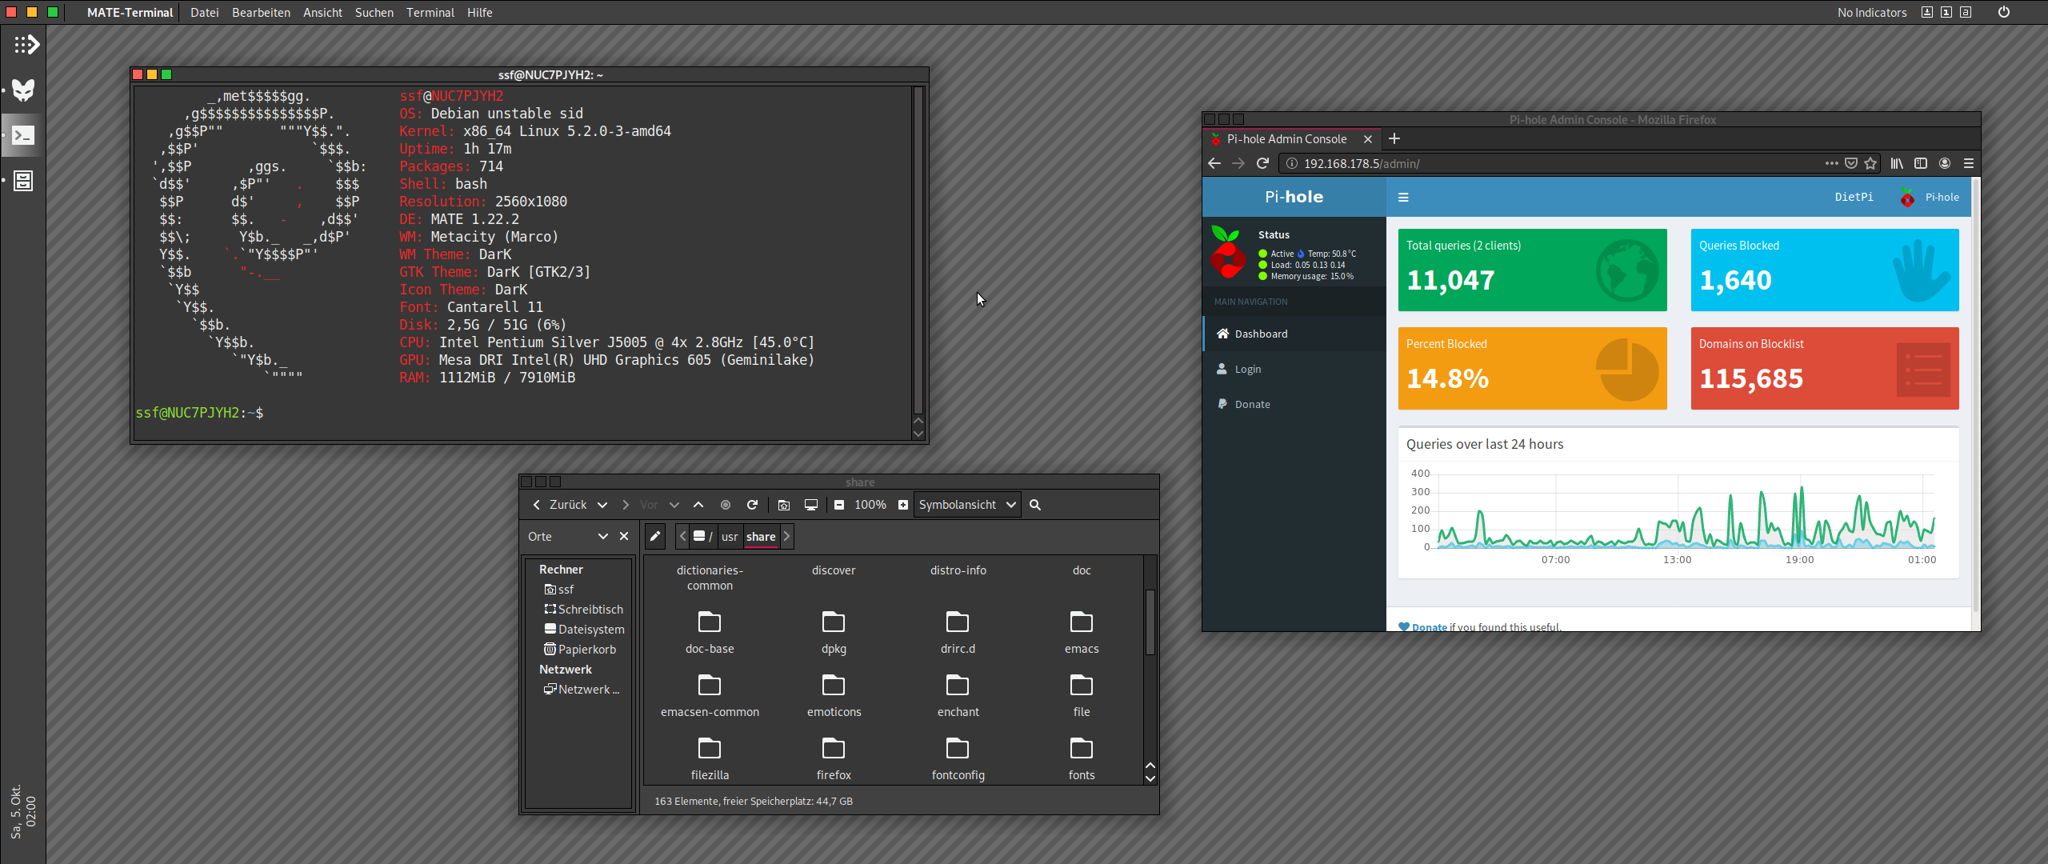This screenshot has height=864, width=2048.
Task: Toggle Pi-hole sidebar navigation hamburger
Action: (1403, 197)
